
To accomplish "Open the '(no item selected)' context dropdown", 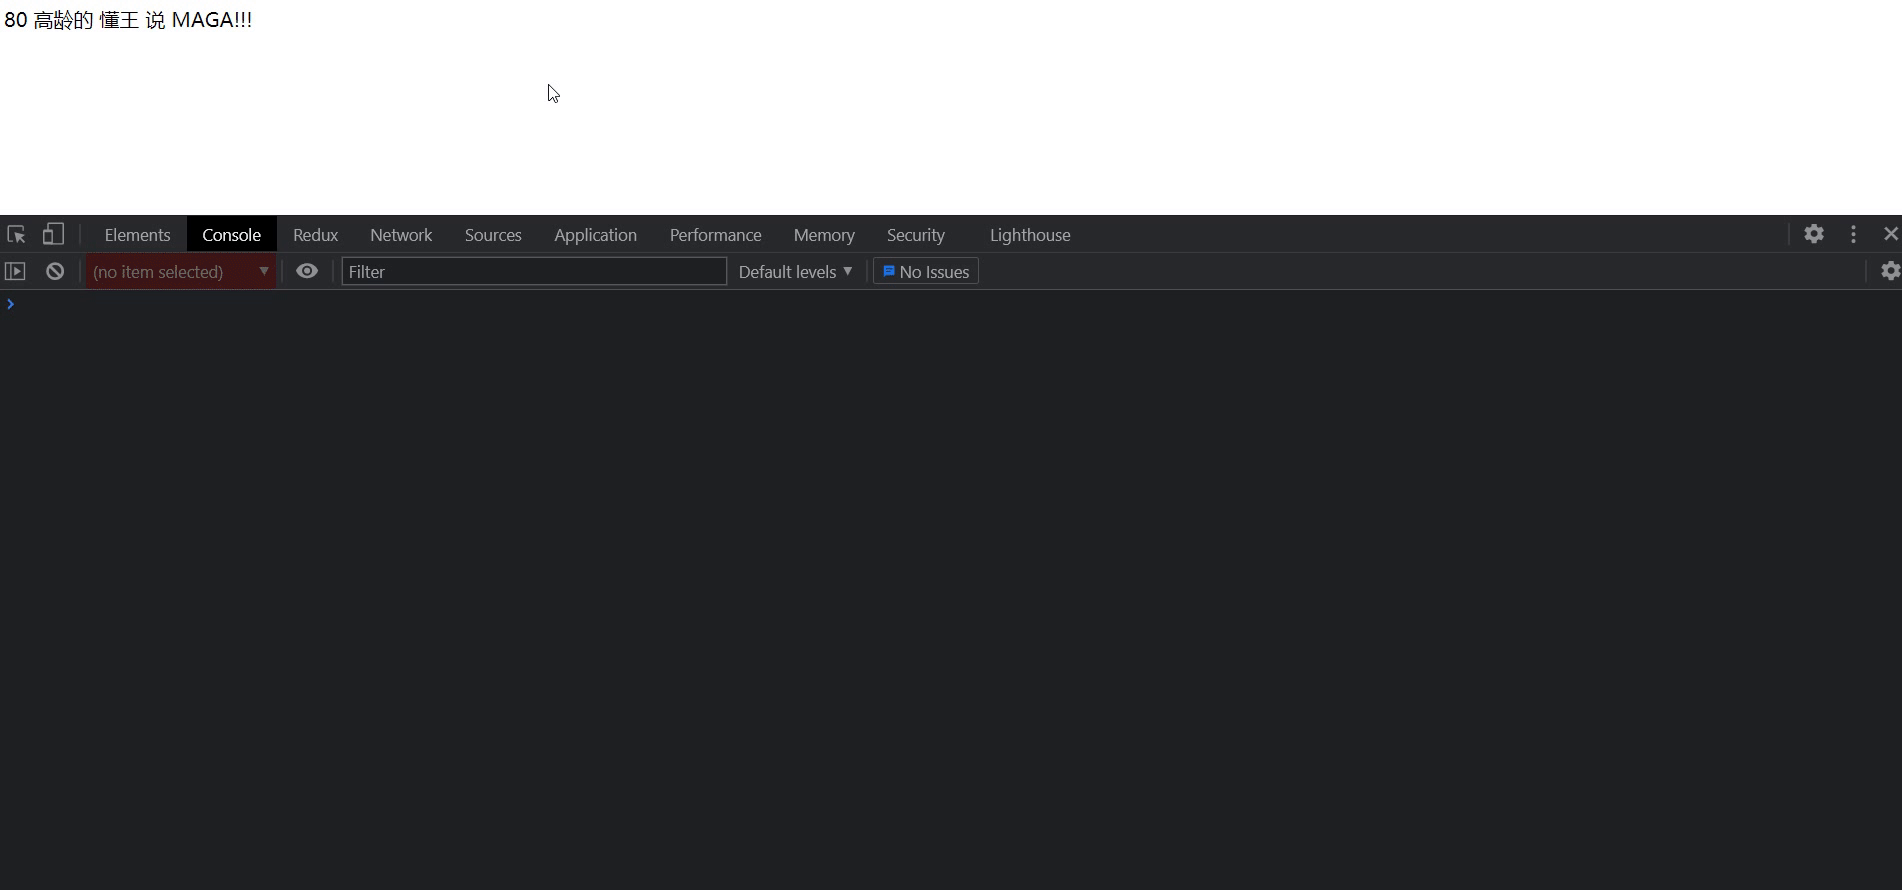I will (x=181, y=272).
